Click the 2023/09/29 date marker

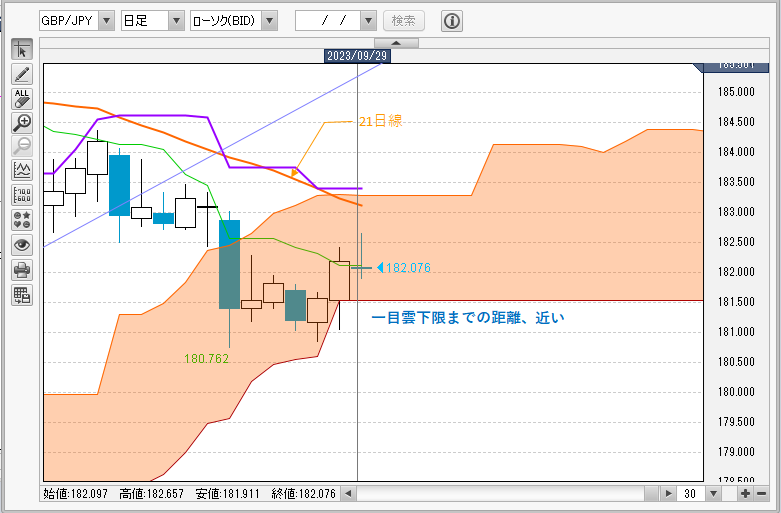click(x=357, y=56)
